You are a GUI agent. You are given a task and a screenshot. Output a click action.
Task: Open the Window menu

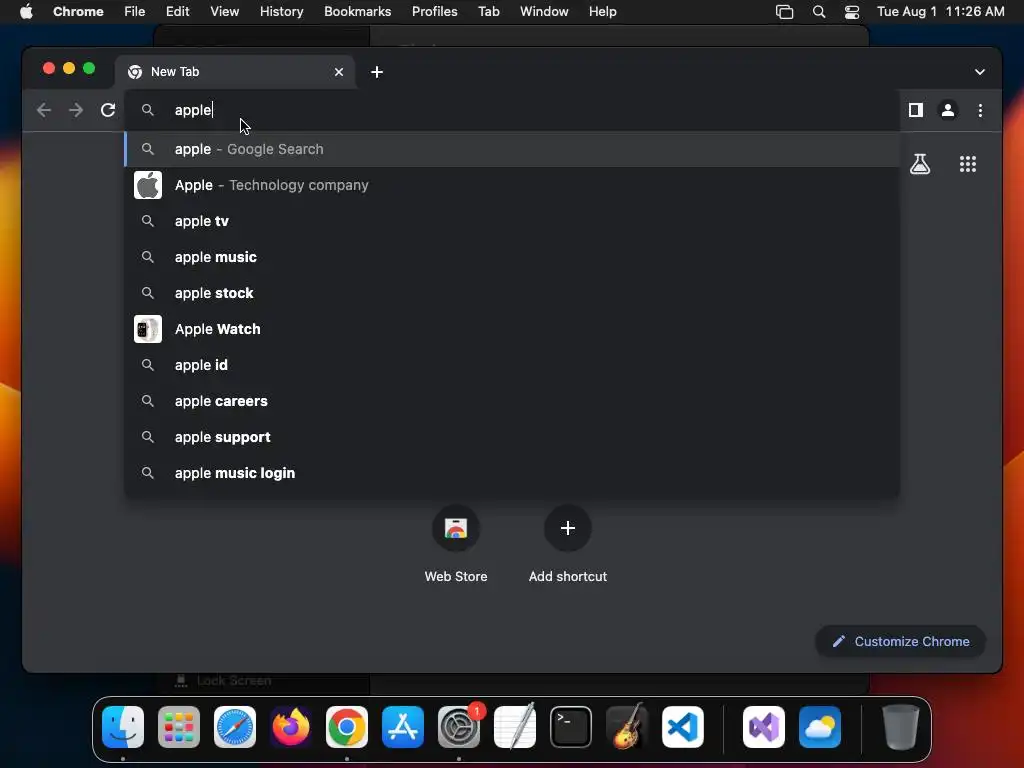pyautogui.click(x=544, y=12)
